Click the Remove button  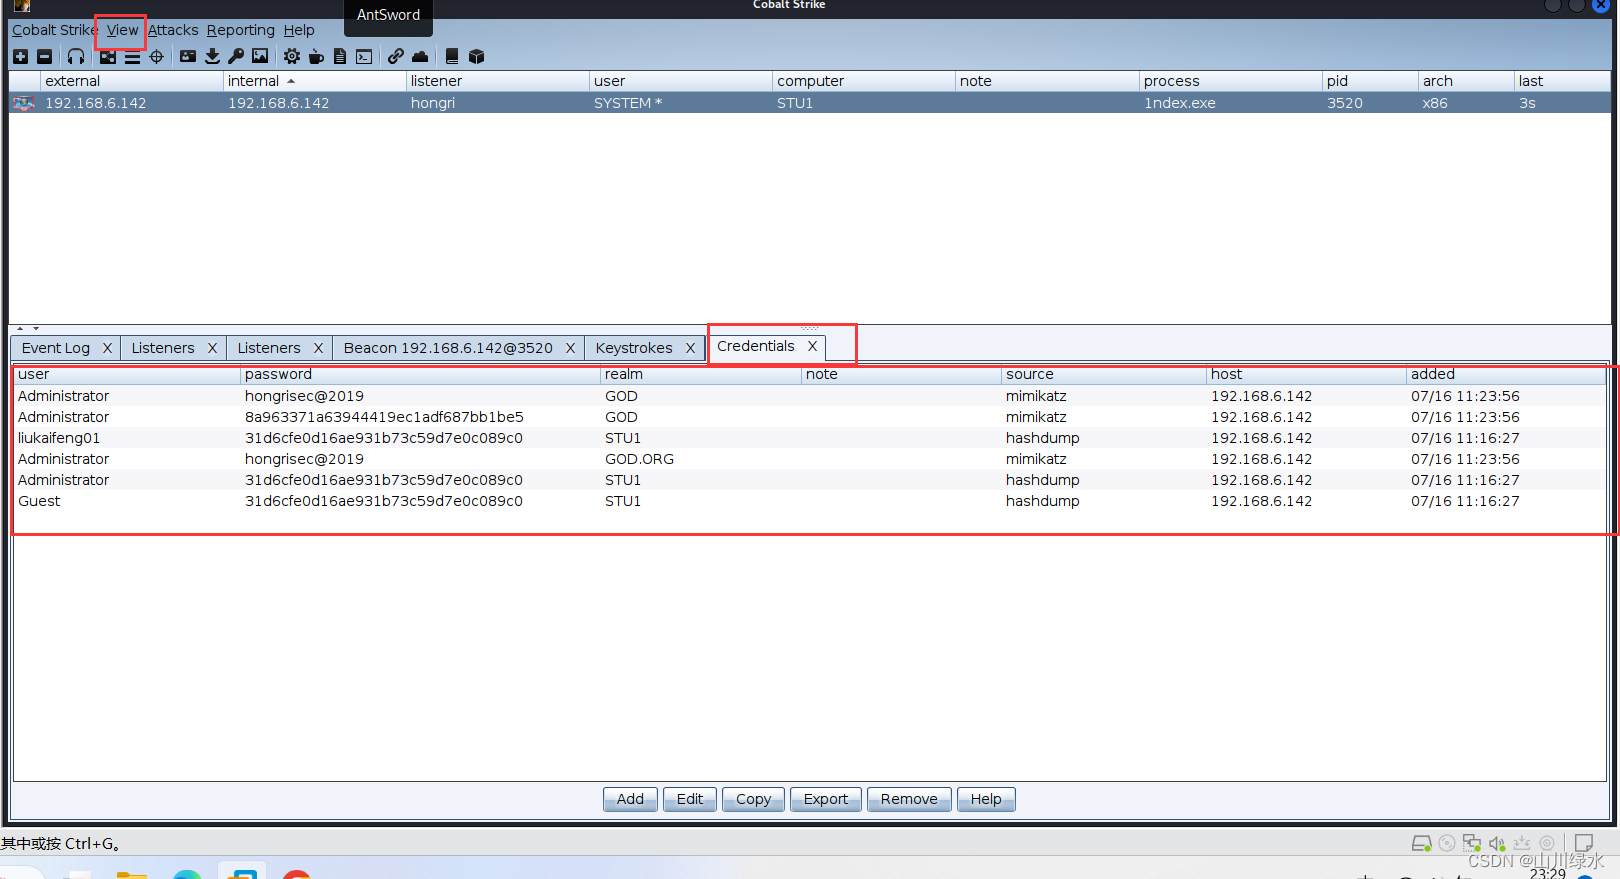909,799
